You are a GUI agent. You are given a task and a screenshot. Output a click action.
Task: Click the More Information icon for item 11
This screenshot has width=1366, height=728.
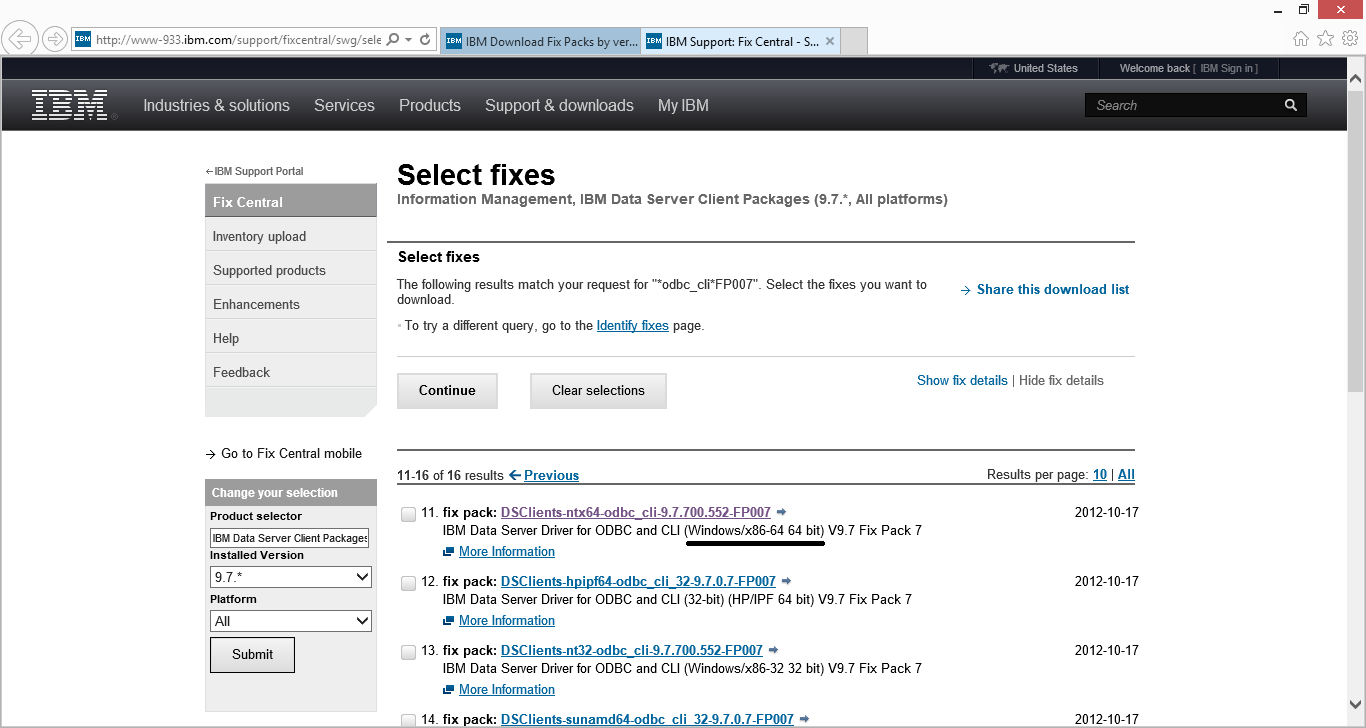click(x=449, y=552)
